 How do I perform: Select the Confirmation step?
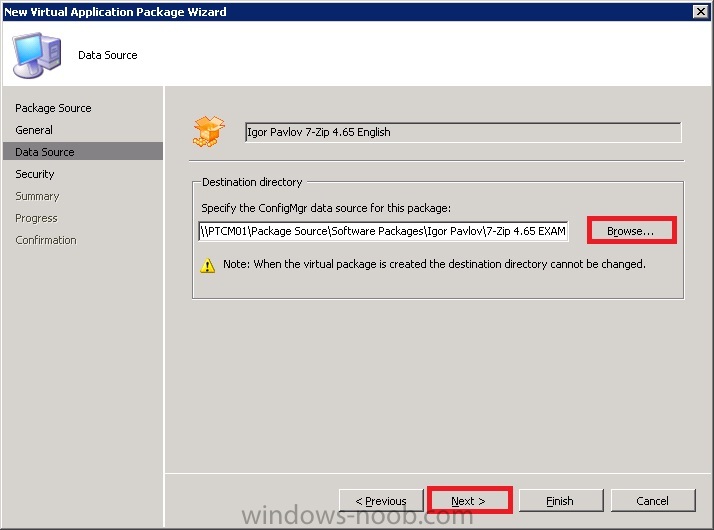pos(46,240)
